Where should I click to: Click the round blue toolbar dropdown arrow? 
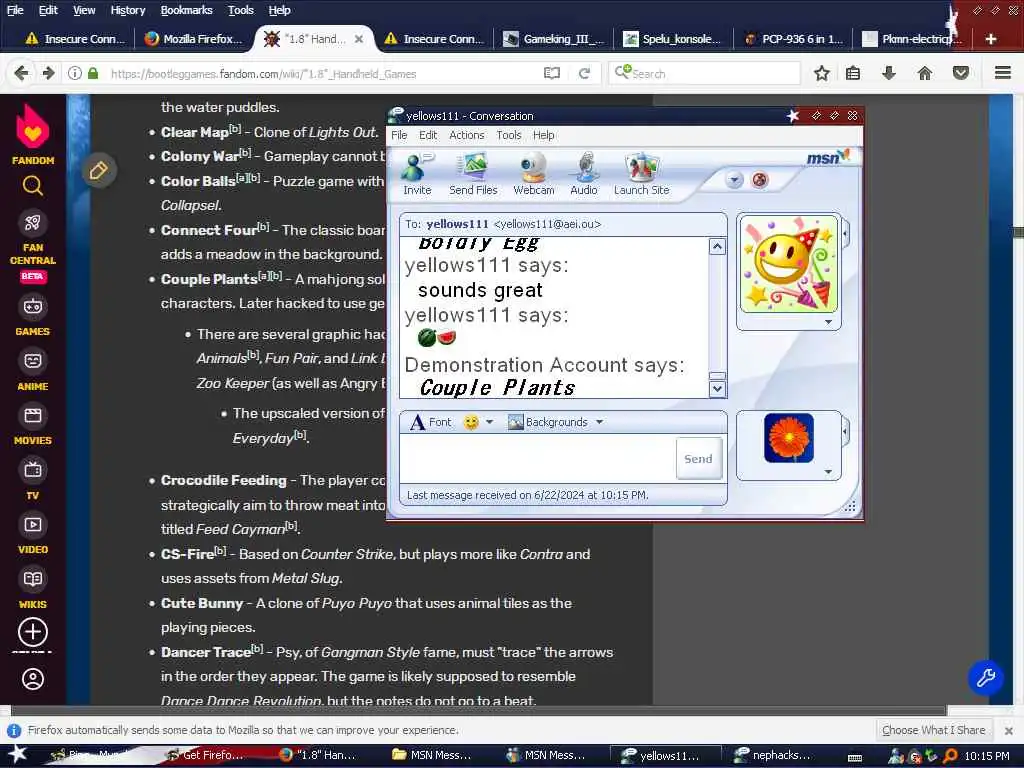click(734, 180)
